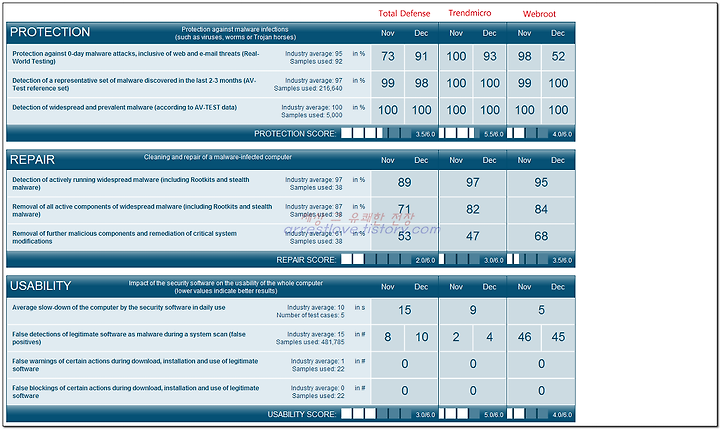Screen dimensions: 720x429
Task: Click Trendmicro December false detections 4
Action: pos(489,337)
